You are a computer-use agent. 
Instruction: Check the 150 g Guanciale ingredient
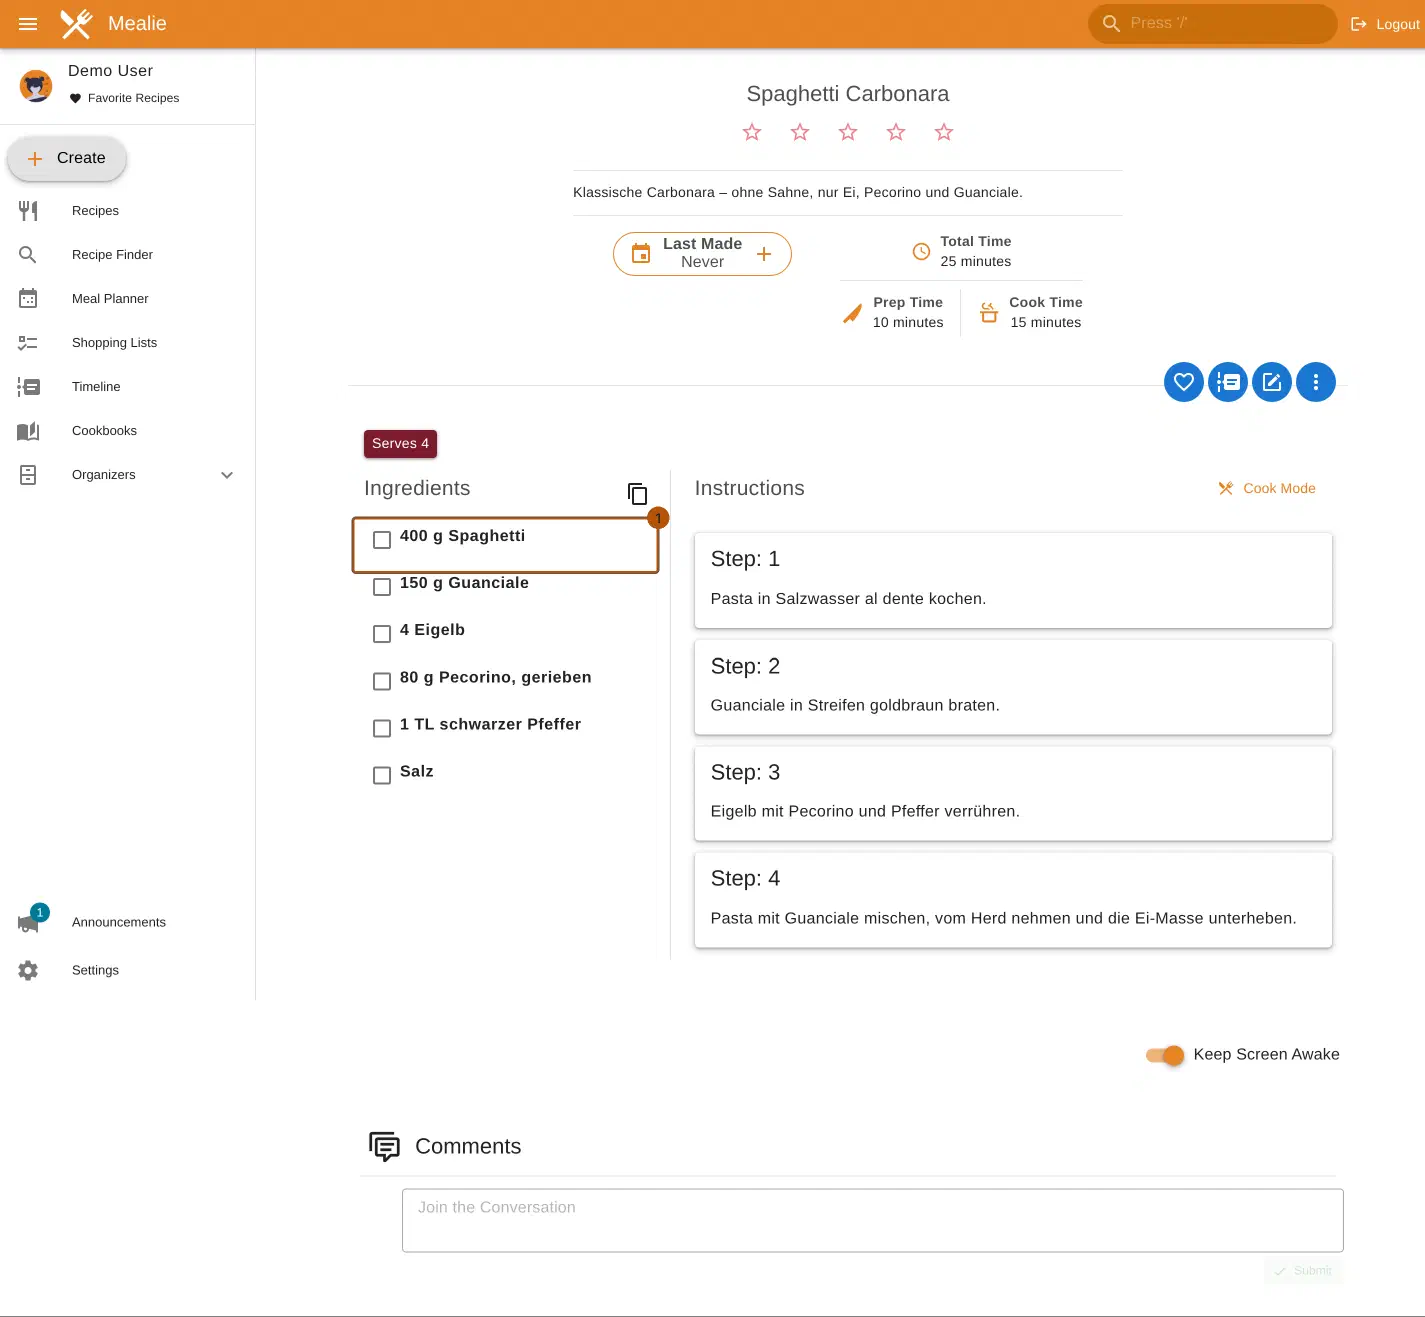(x=382, y=587)
